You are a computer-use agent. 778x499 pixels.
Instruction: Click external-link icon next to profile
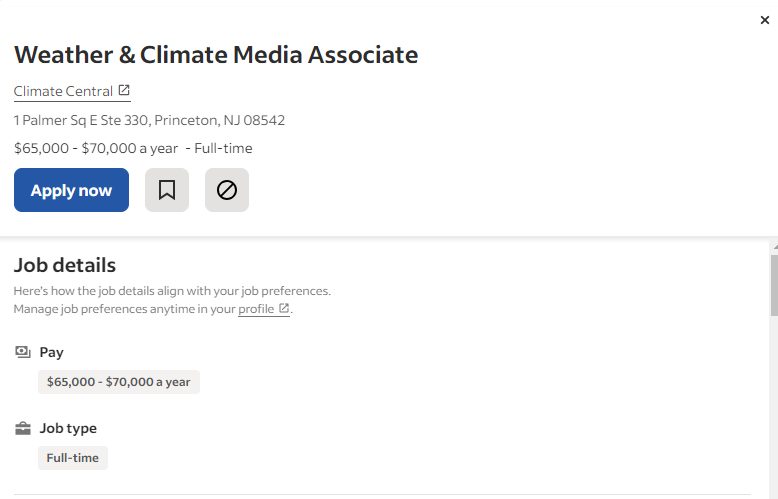(284, 309)
